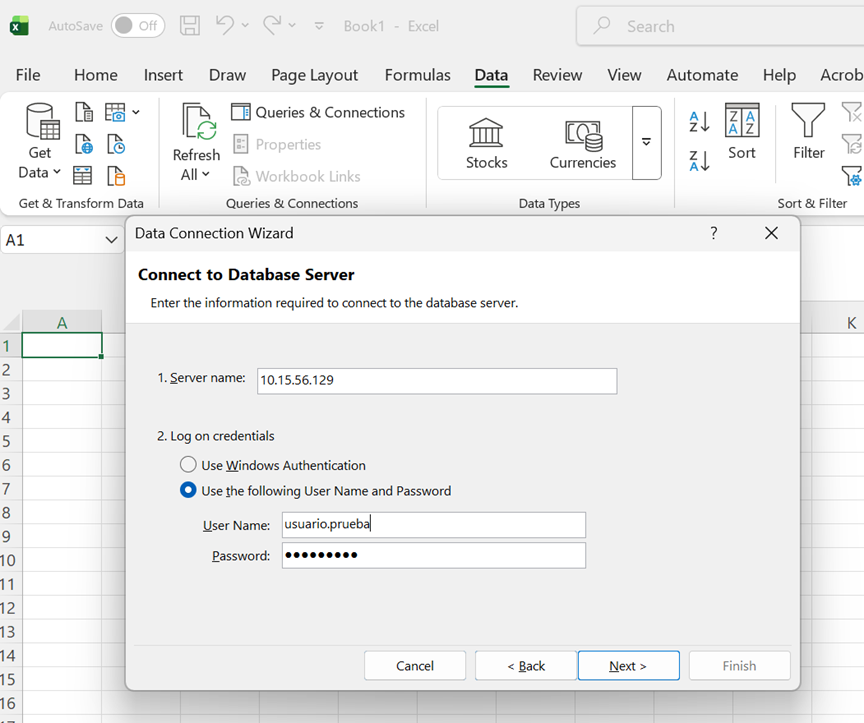Sort ascending with the A to Z icon
Screen dimensions: 864x723
(x=699, y=122)
